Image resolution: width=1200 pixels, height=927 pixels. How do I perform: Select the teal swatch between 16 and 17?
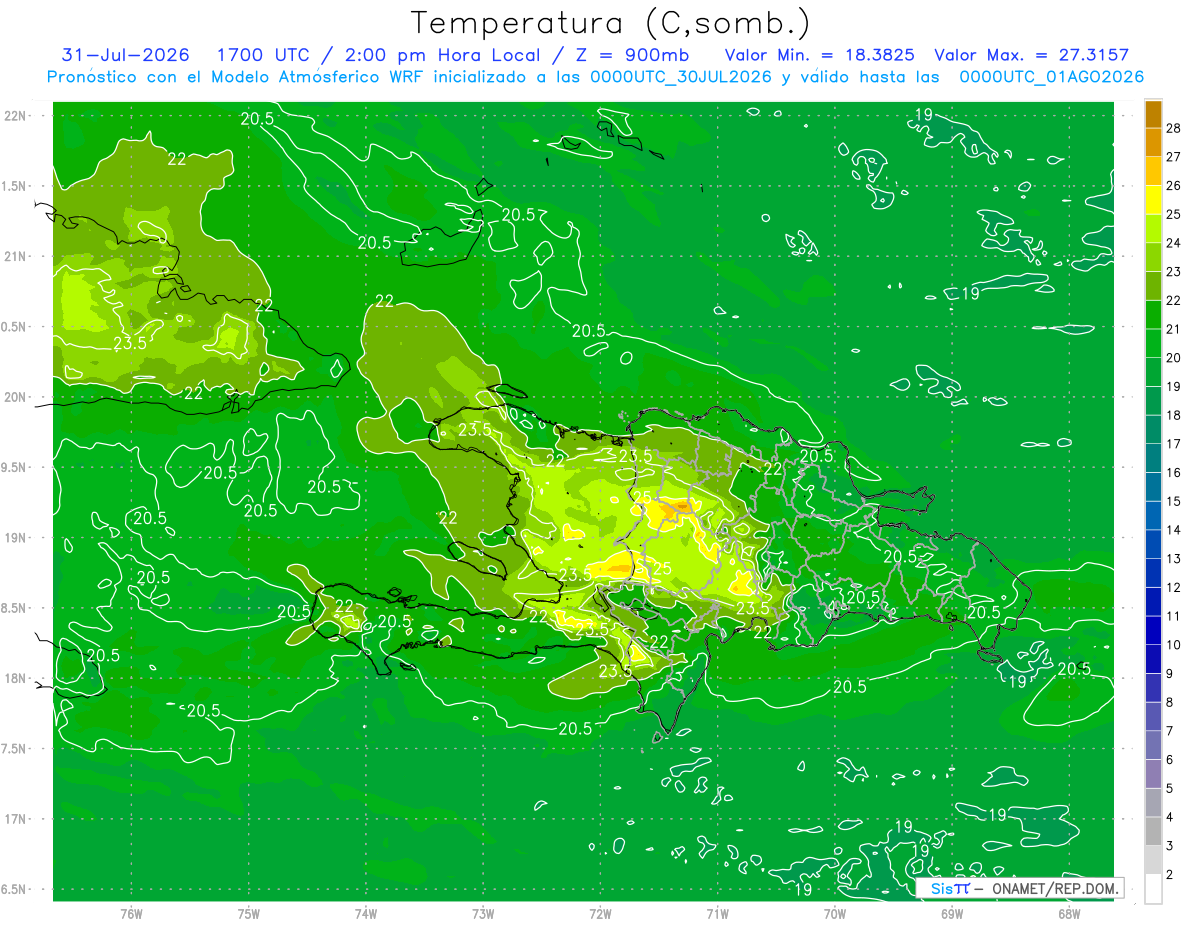[1153, 459]
